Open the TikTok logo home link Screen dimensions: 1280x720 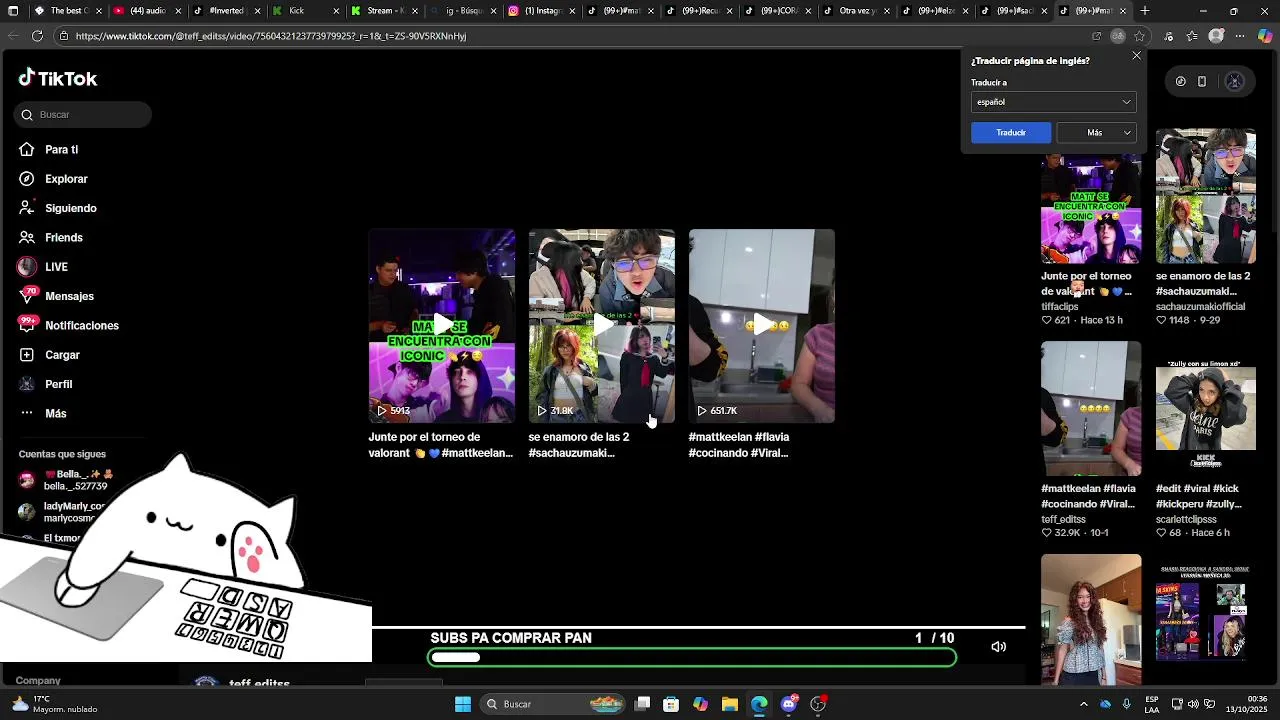(x=57, y=78)
